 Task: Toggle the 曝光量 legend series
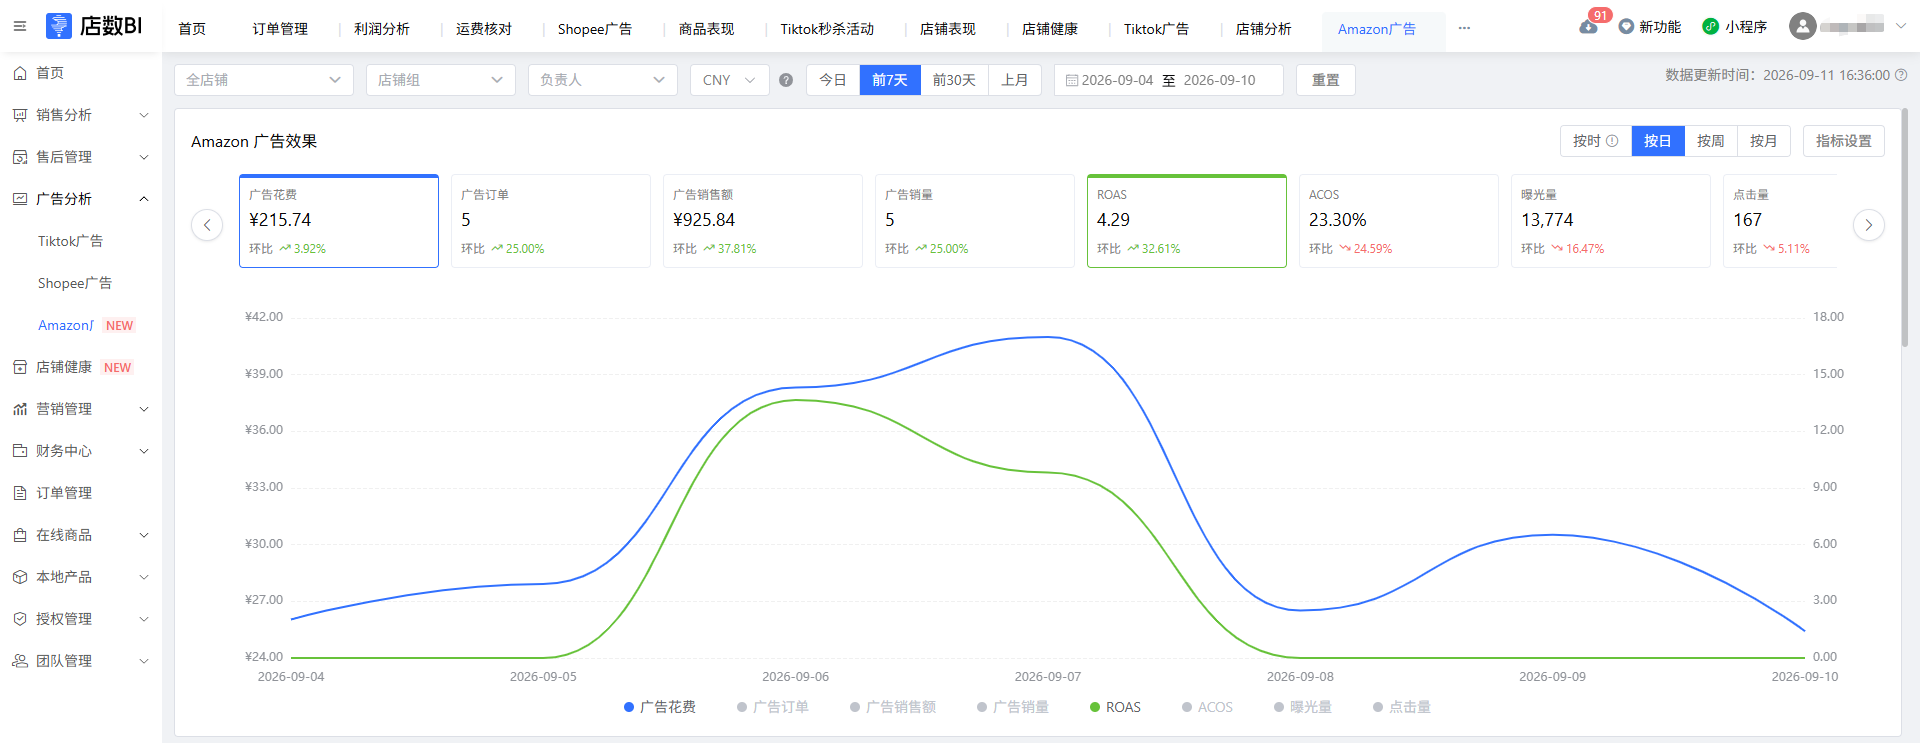click(x=1303, y=707)
